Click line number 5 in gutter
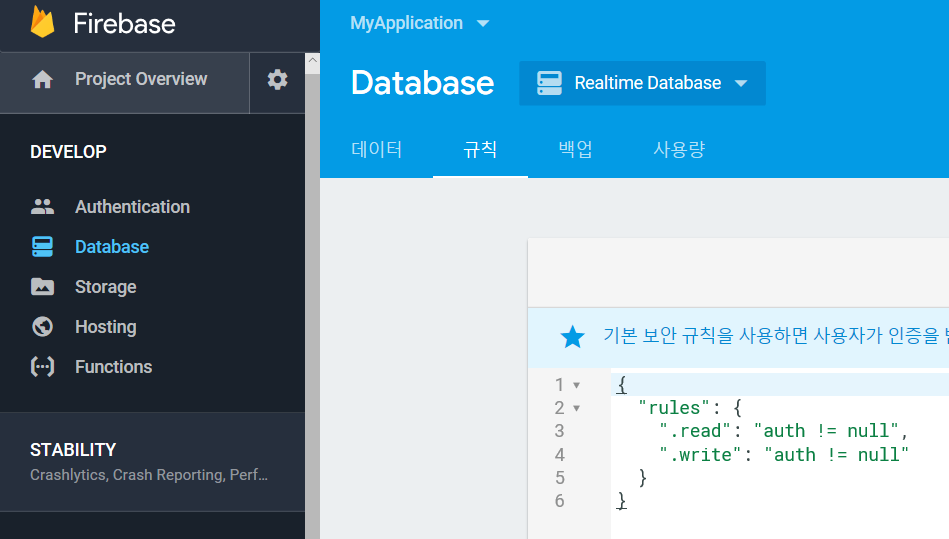 click(559, 478)
